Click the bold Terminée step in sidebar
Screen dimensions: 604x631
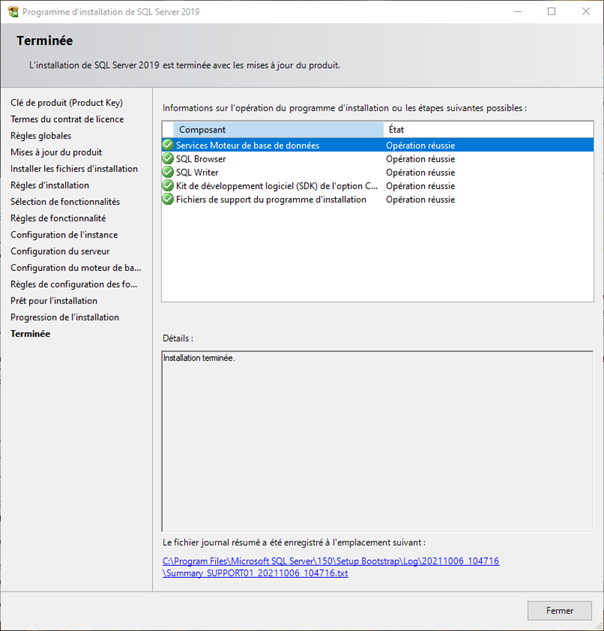[30, 334]
